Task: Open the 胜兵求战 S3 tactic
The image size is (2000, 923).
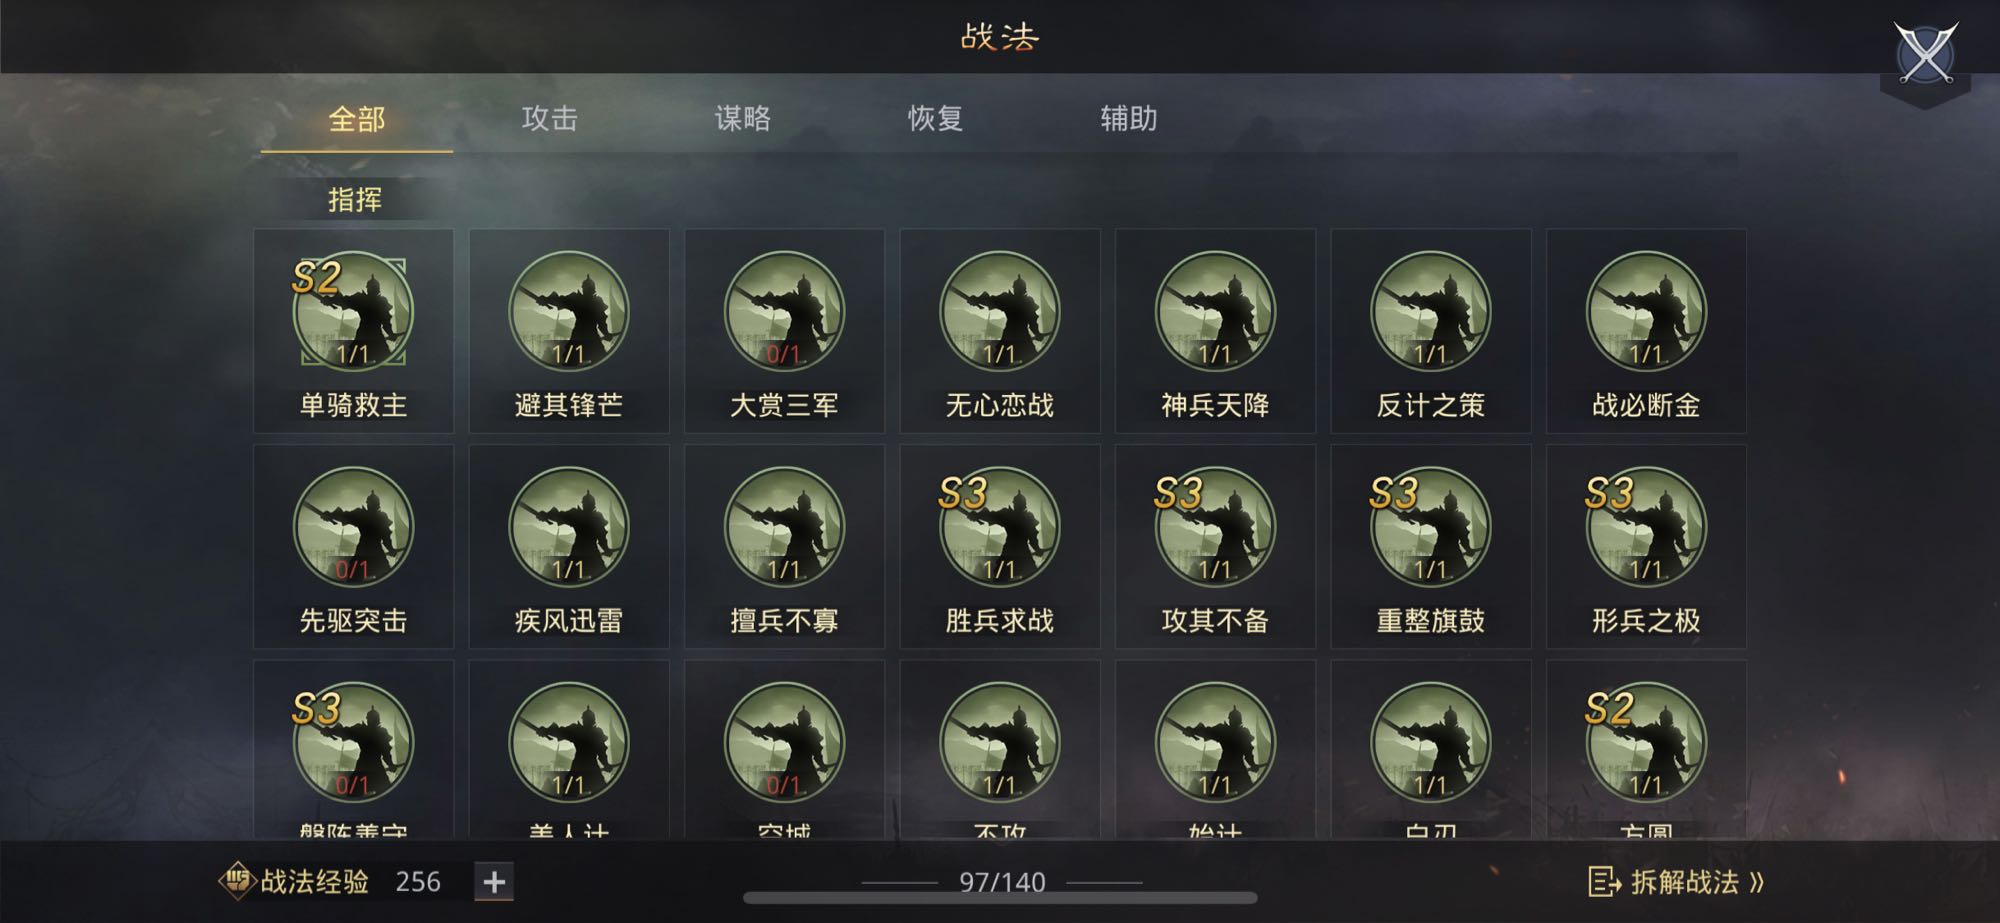Action: [x=1000, y=527]
